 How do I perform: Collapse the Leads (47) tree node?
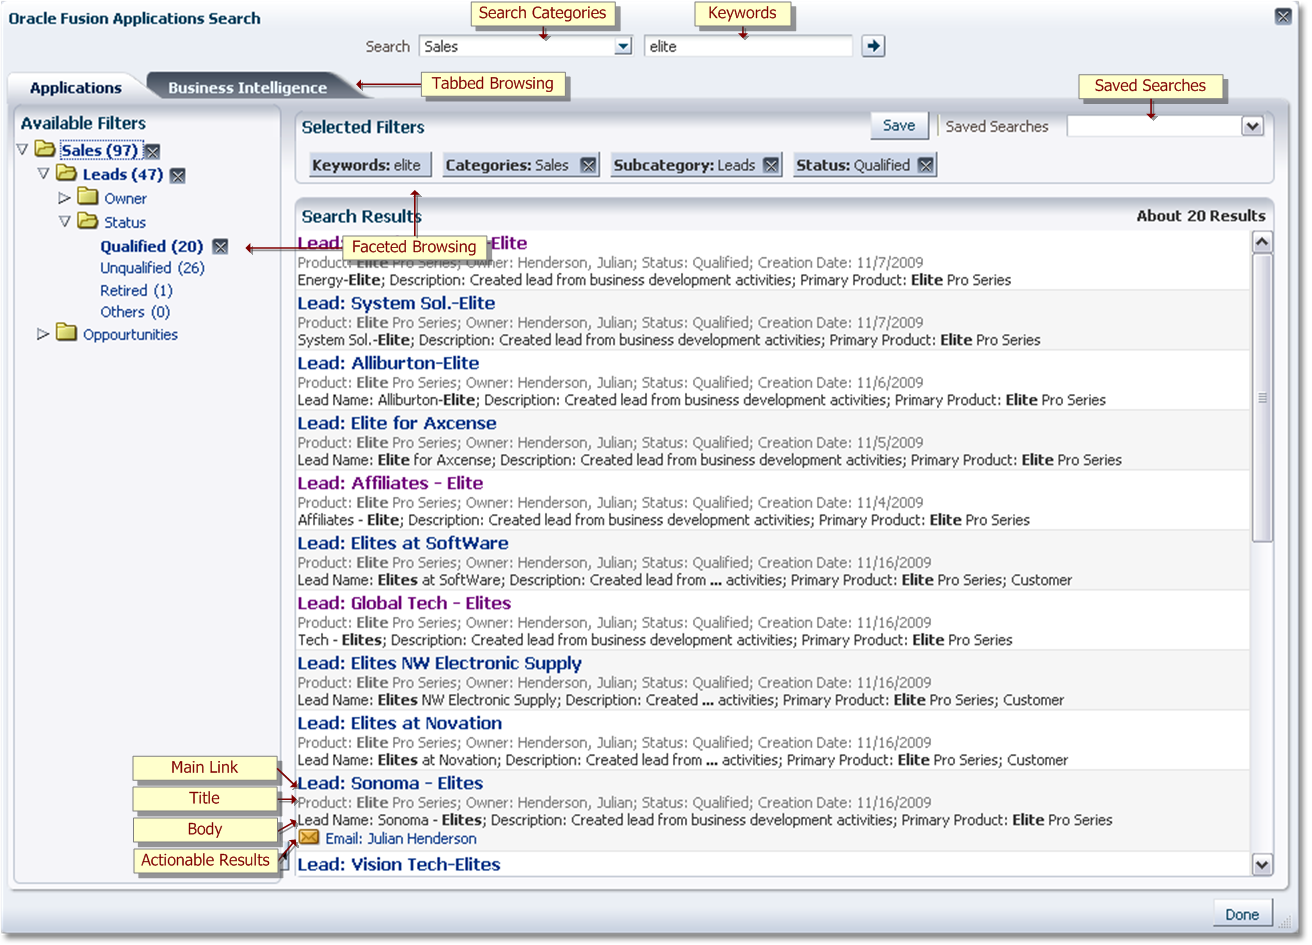coord(44,174)
